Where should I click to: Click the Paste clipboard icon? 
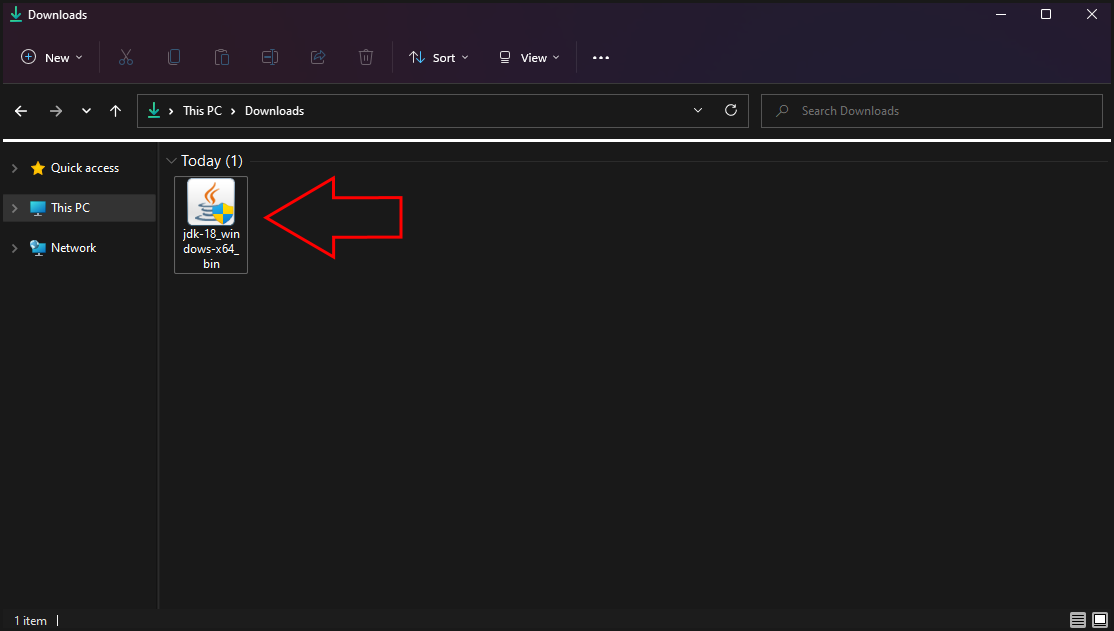[222, 58]
